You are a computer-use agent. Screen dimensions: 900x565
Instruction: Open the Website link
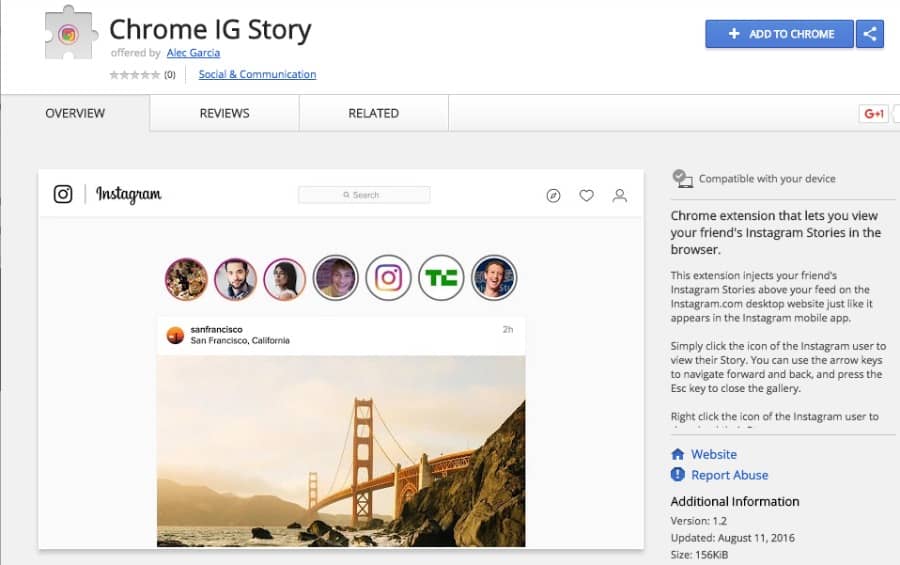click(713, 454)
